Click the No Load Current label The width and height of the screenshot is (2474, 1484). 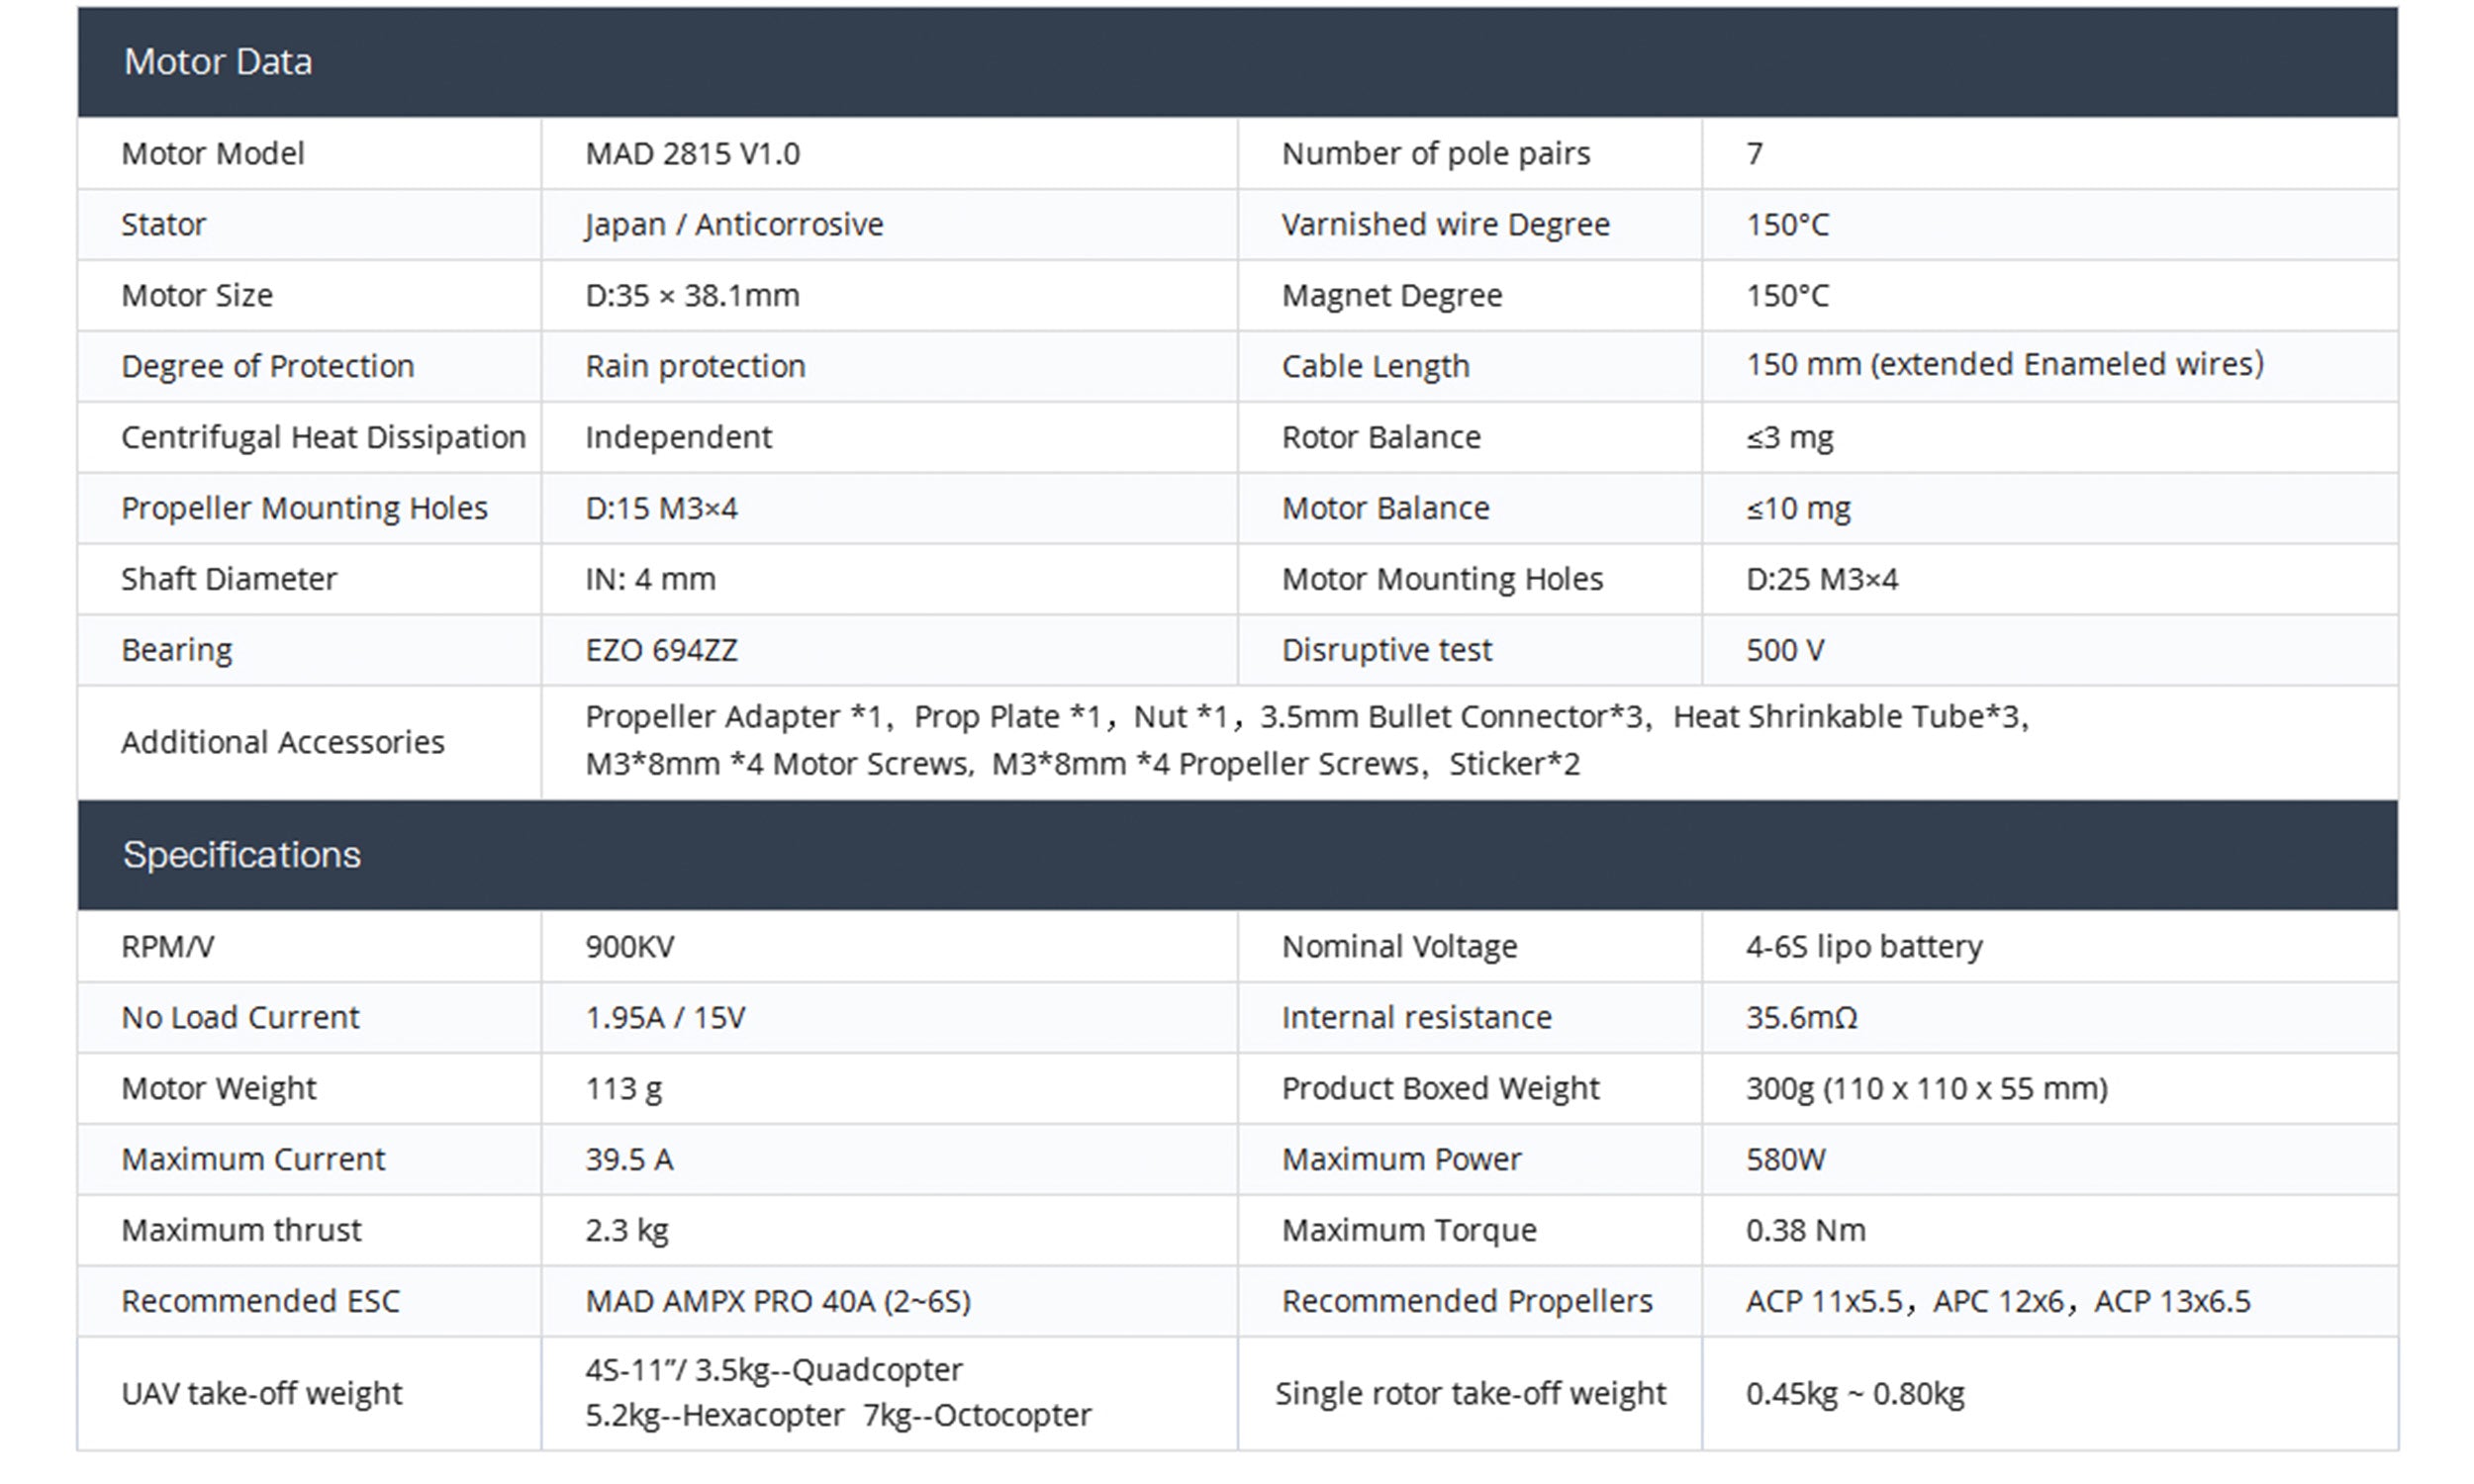click(240, 1018)
